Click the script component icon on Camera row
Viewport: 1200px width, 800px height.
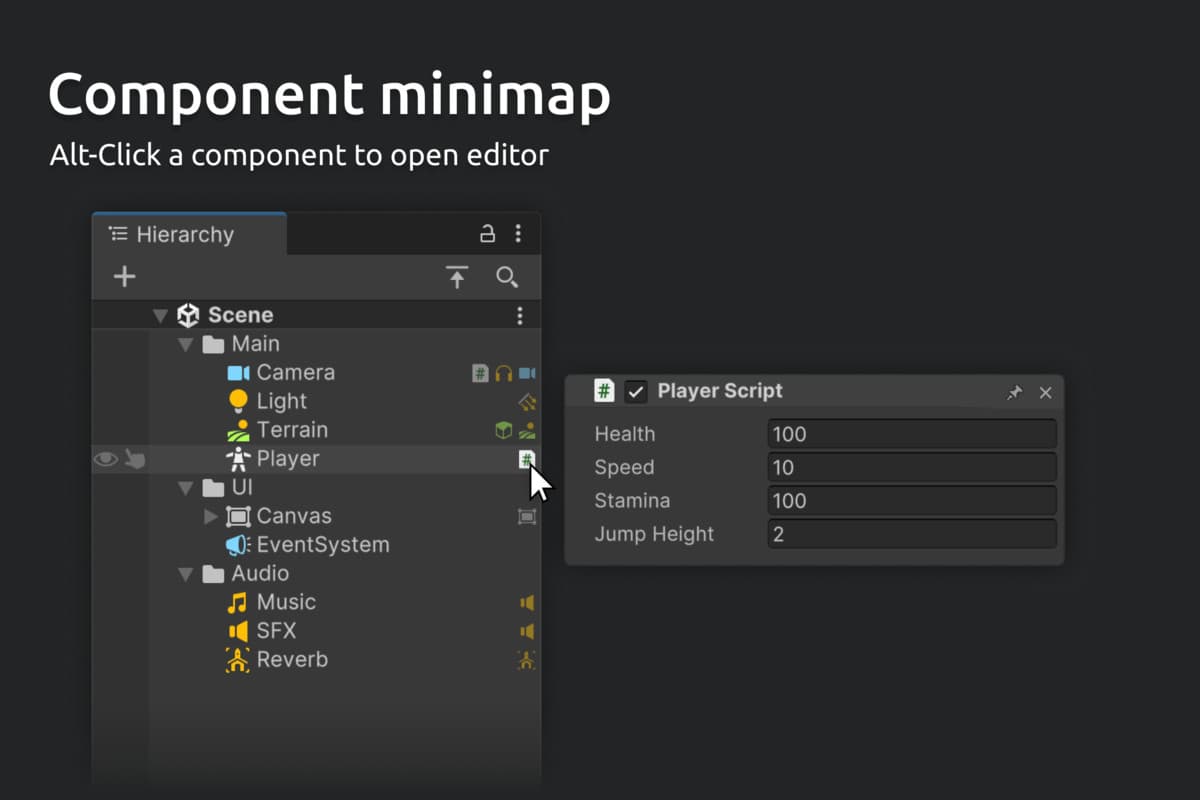coord(480,373)
